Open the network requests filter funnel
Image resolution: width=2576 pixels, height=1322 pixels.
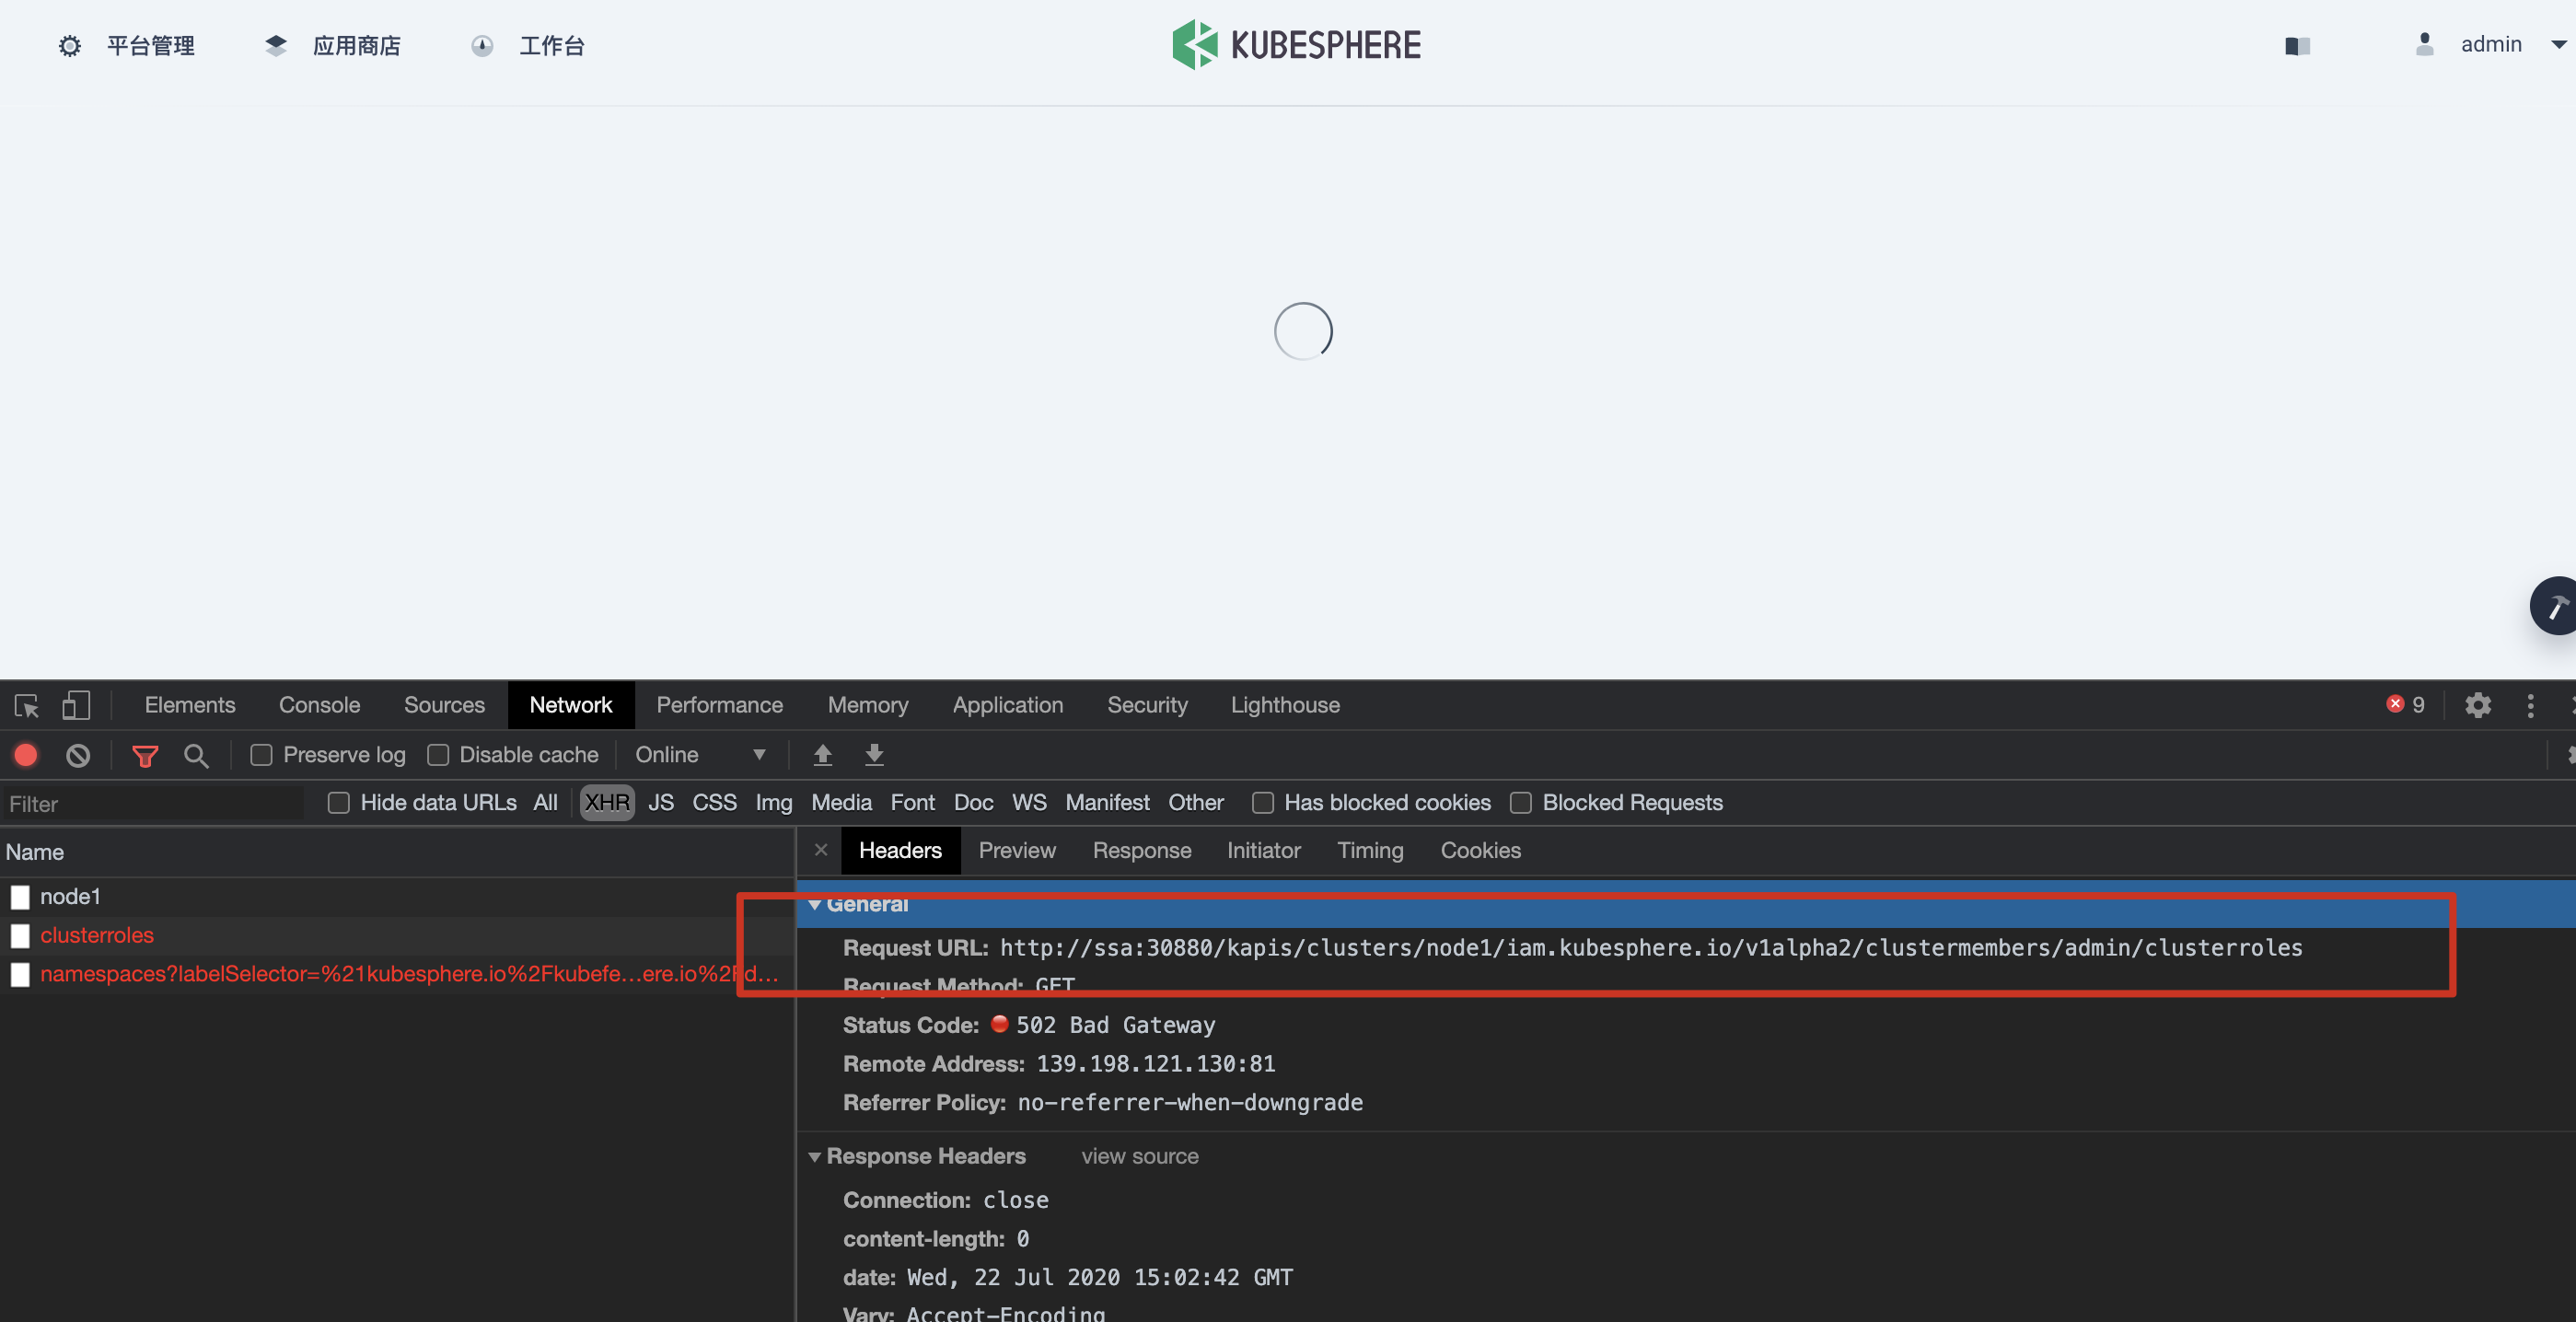tap(145, 755)
